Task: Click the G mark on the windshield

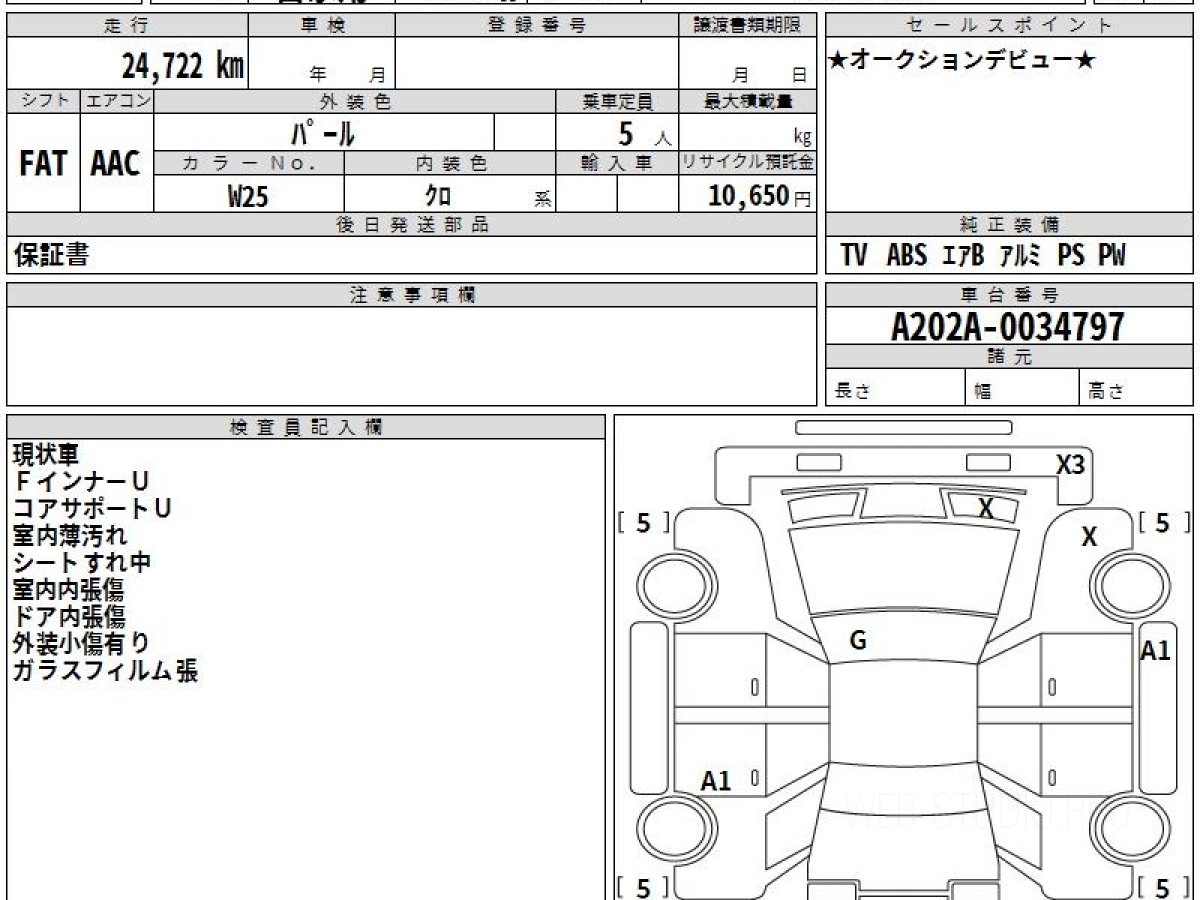Action: point(857,642)
